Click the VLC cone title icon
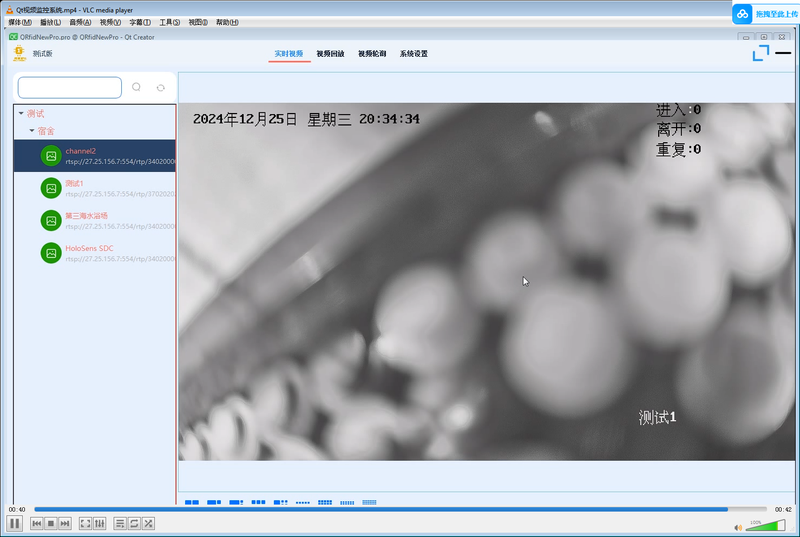 click(x=9, y=10)
